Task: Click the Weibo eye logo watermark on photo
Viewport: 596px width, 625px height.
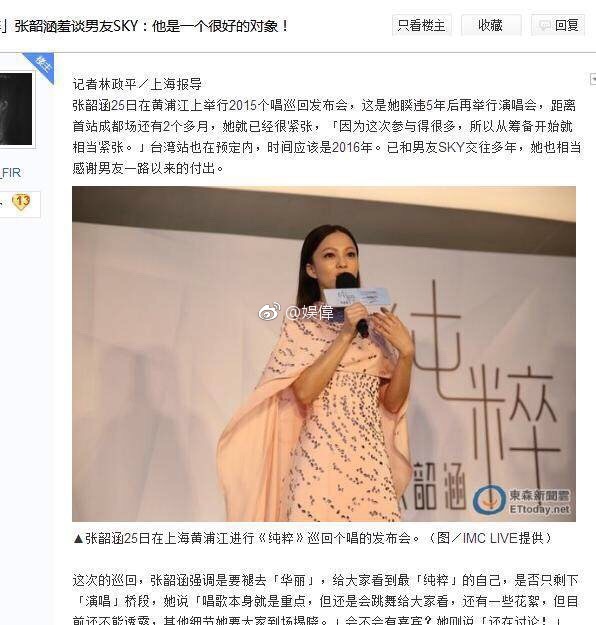Action: pos(269,312)
